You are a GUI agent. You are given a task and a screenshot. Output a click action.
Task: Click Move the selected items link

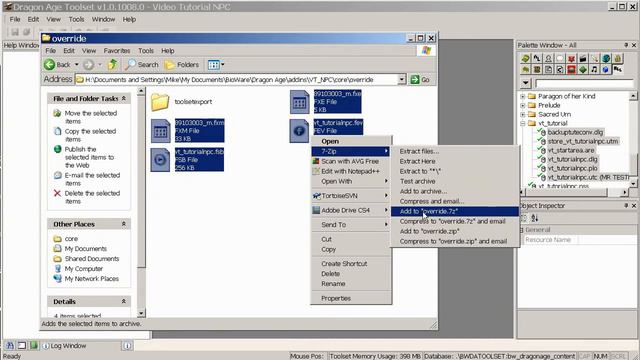[91, 117]
